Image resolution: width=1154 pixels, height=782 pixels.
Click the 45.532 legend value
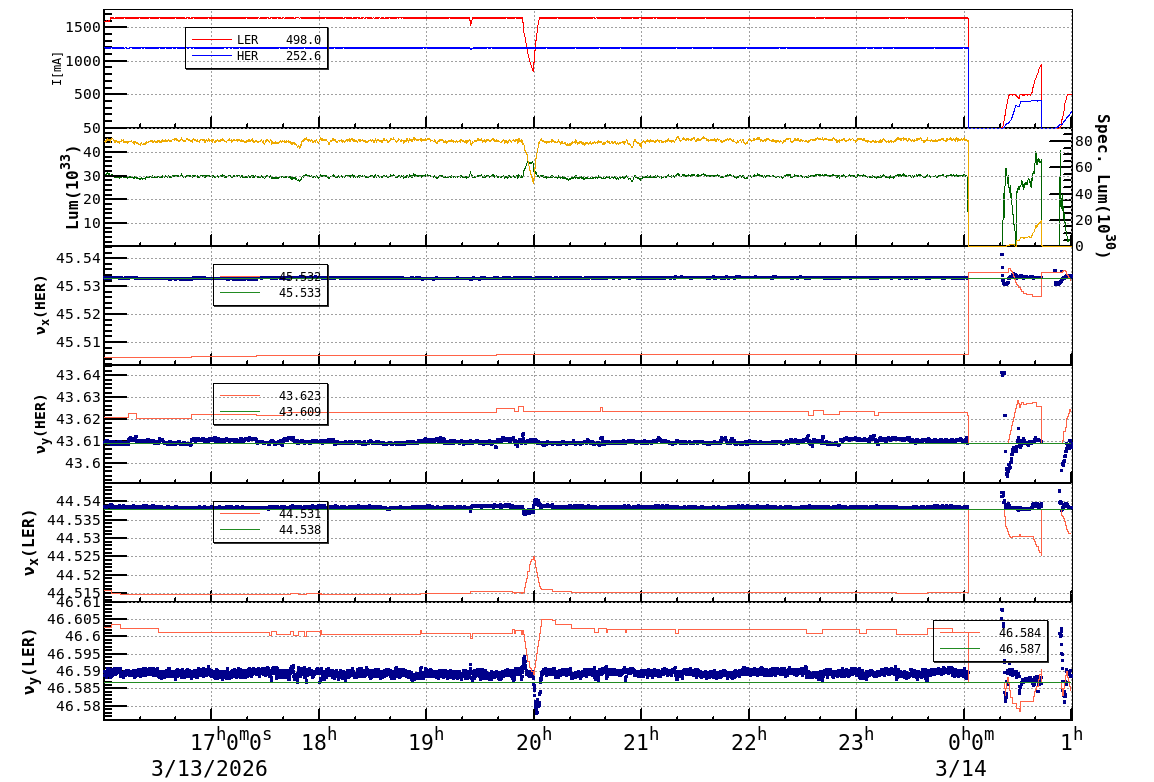[300, 277]
